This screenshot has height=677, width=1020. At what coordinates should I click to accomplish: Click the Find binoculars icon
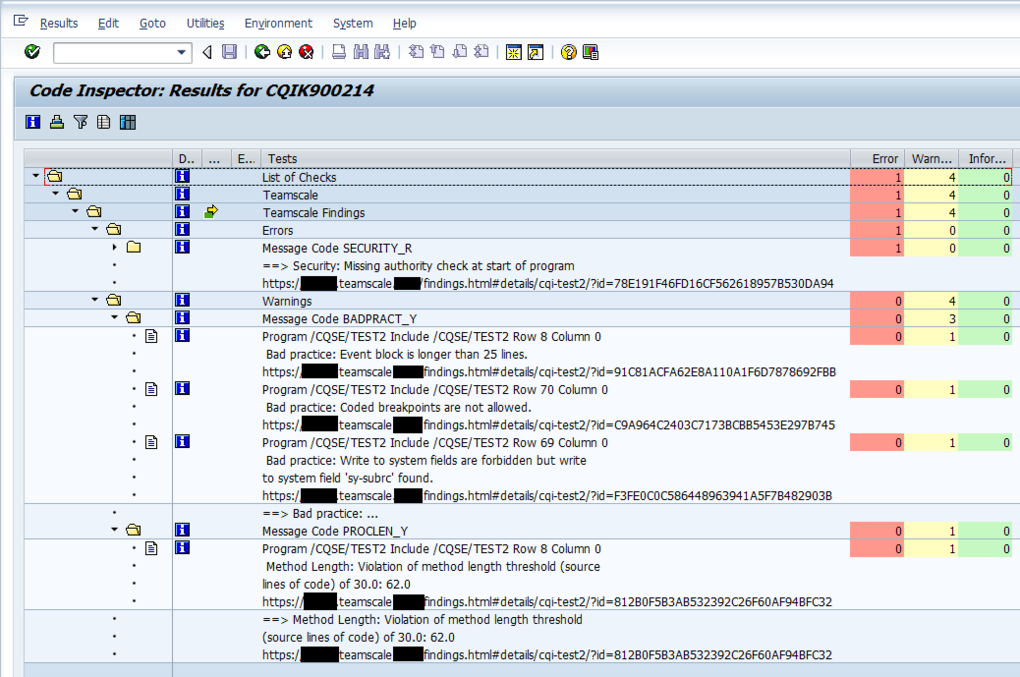point(360,52)
